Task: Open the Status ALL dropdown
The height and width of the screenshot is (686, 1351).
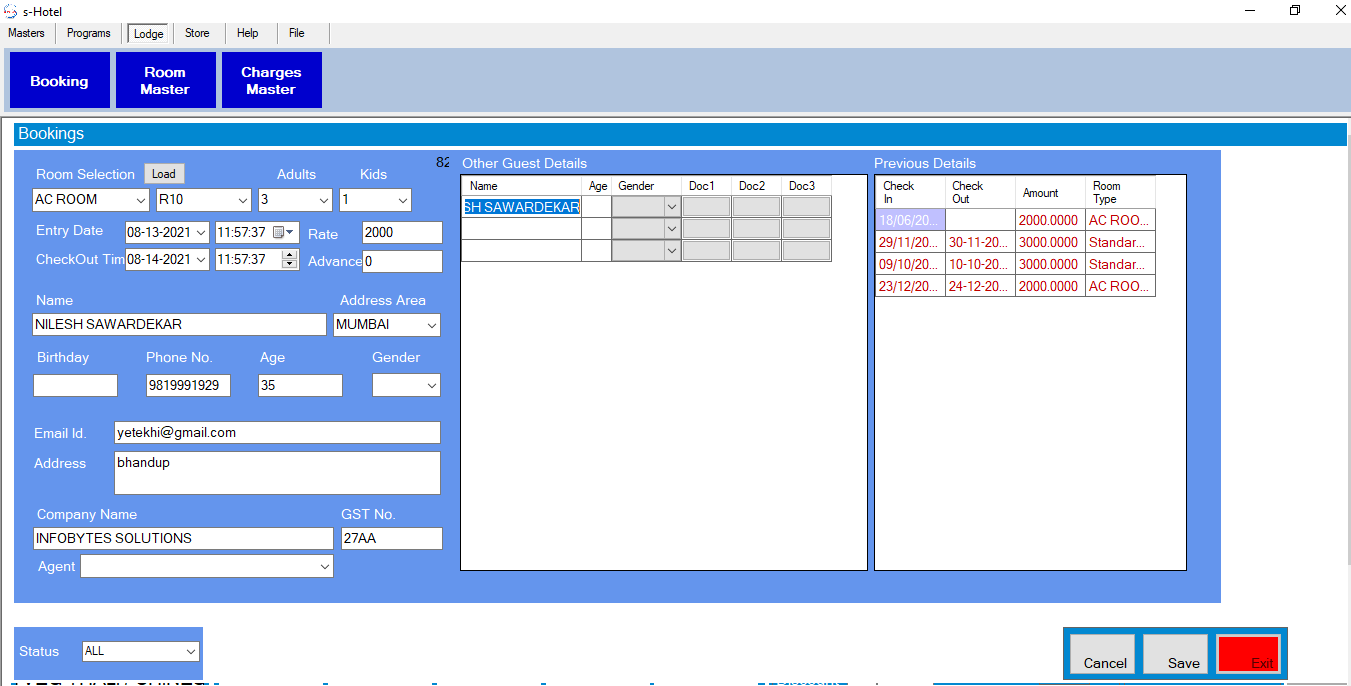Action: click(x=191, y=652)
